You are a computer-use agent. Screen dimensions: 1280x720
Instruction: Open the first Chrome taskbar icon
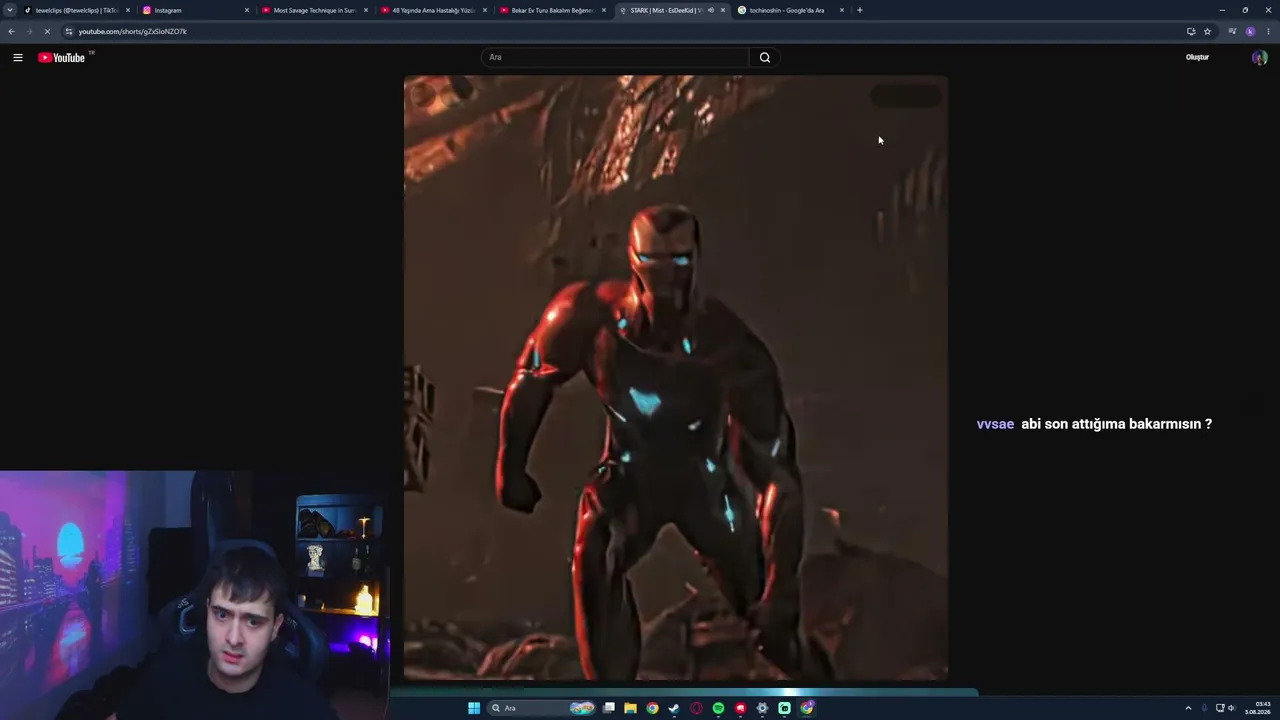[x=652, y=708]
